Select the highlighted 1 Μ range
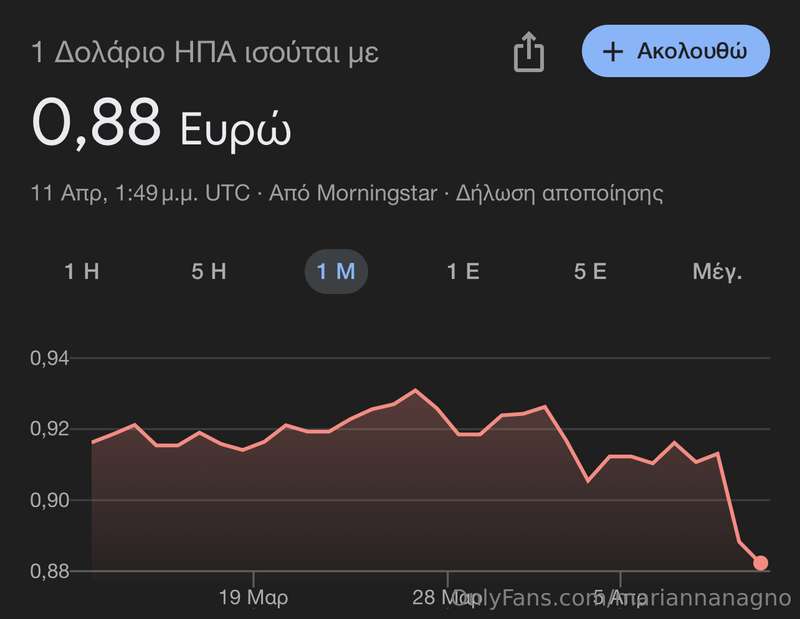This screenshot has width=800, height=619. (x=336, y=271)
